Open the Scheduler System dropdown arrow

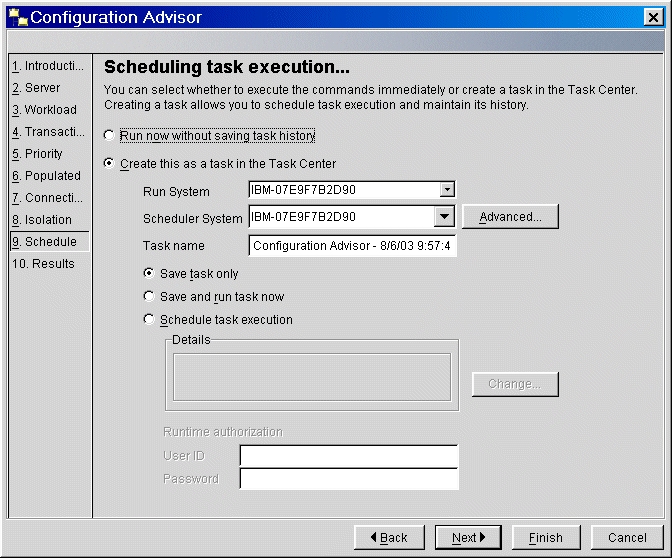pos(445,216)
